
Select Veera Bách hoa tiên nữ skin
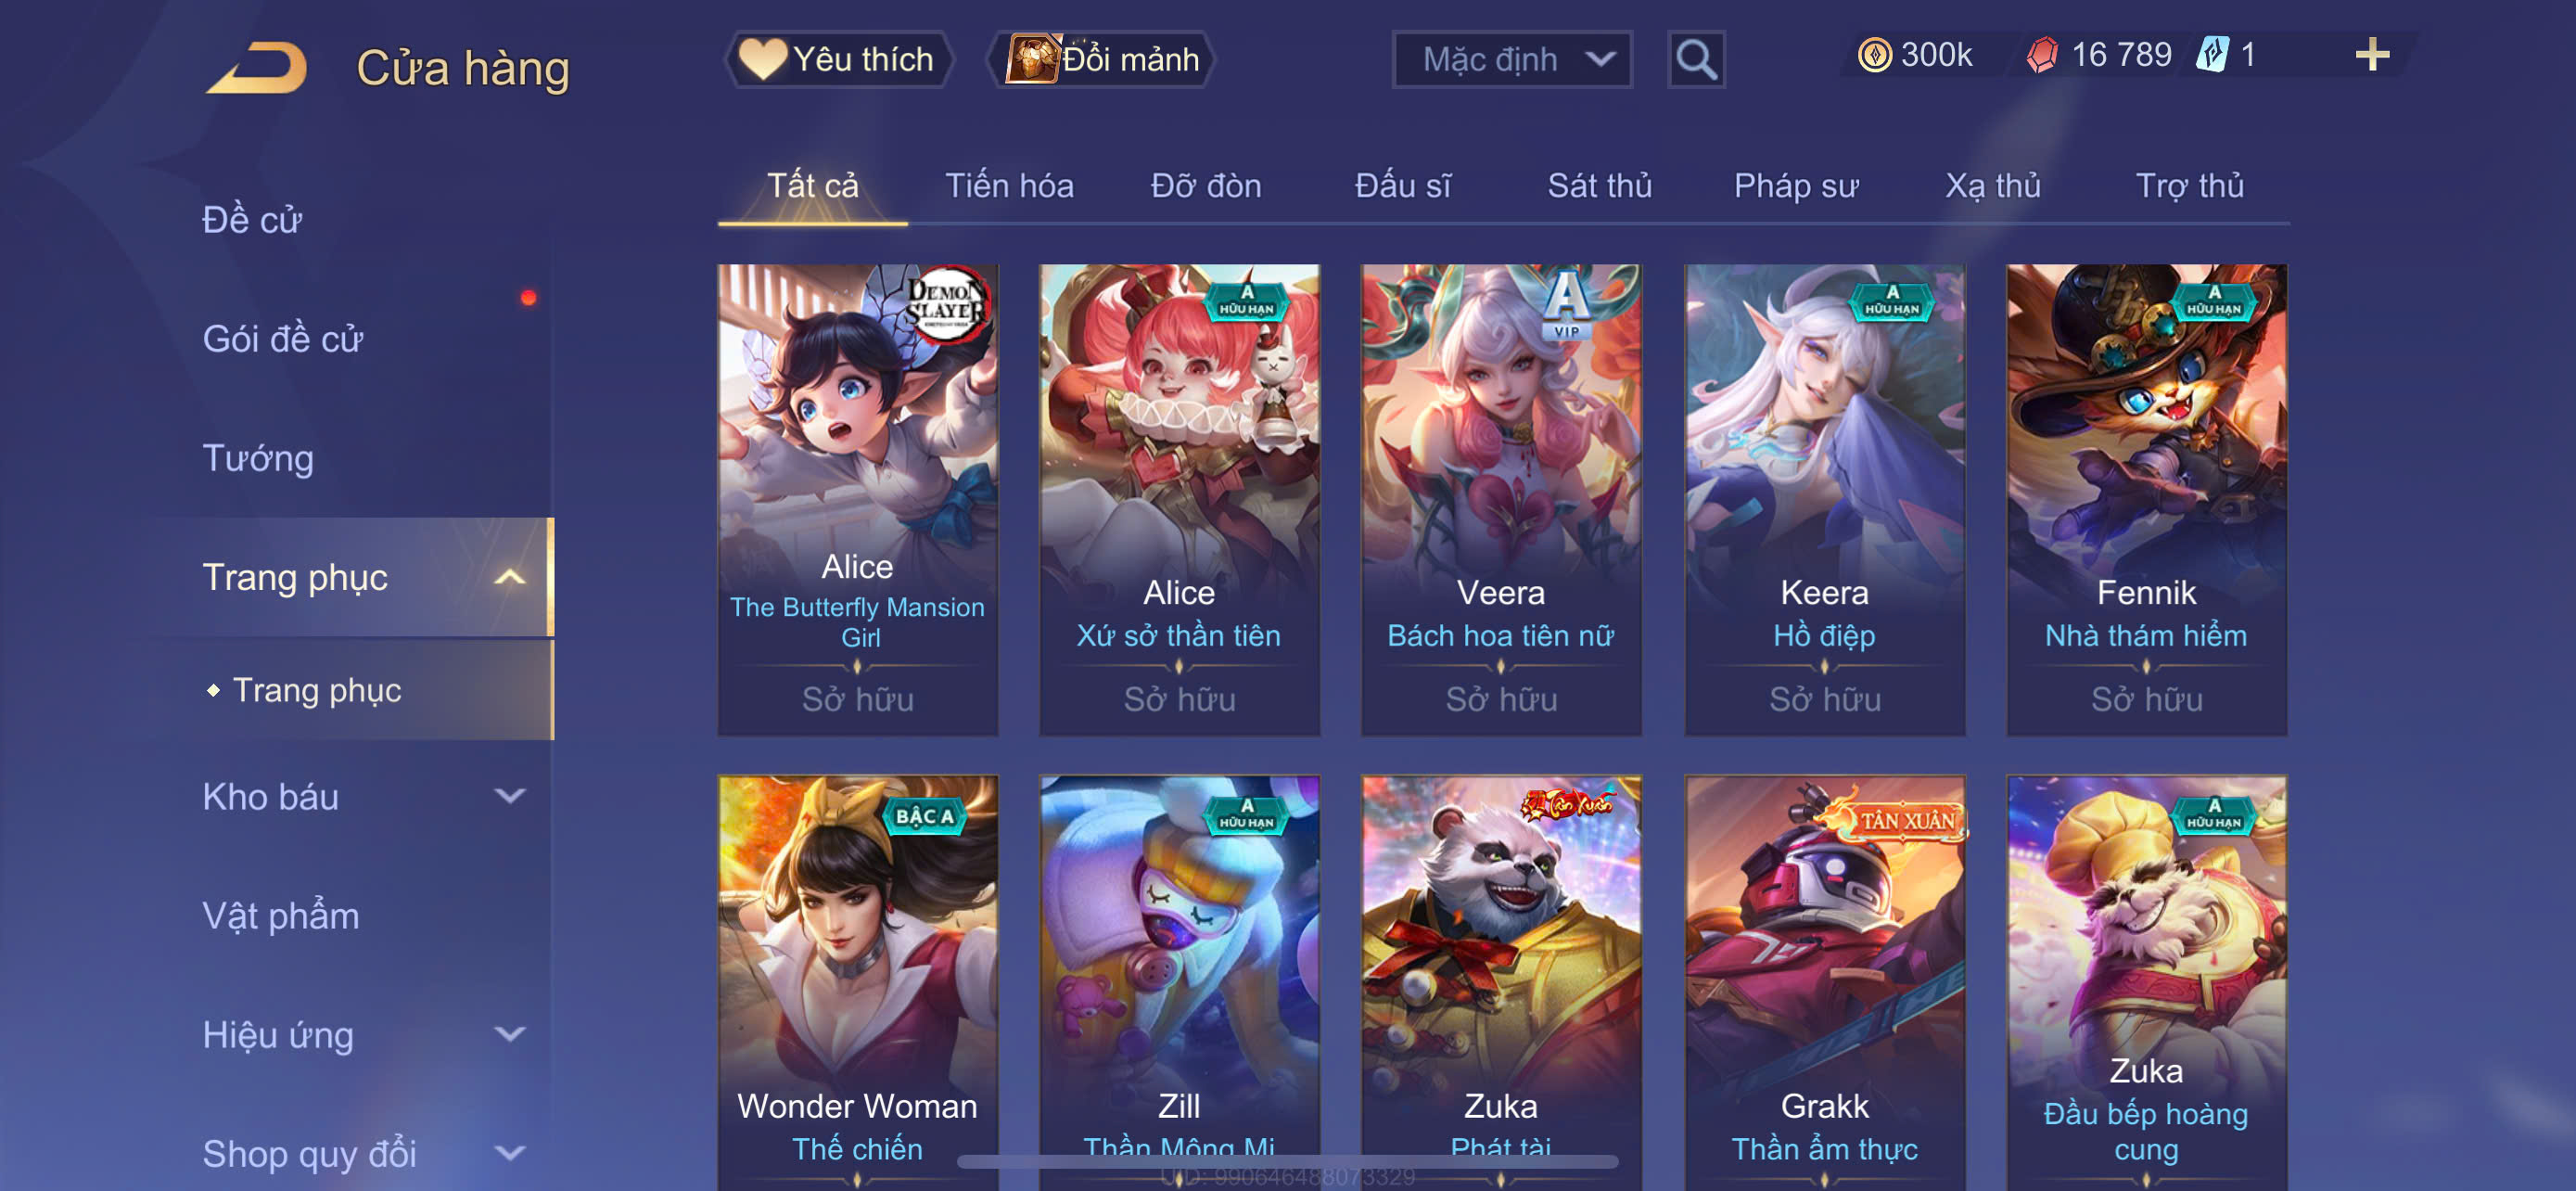point(1501,500)
